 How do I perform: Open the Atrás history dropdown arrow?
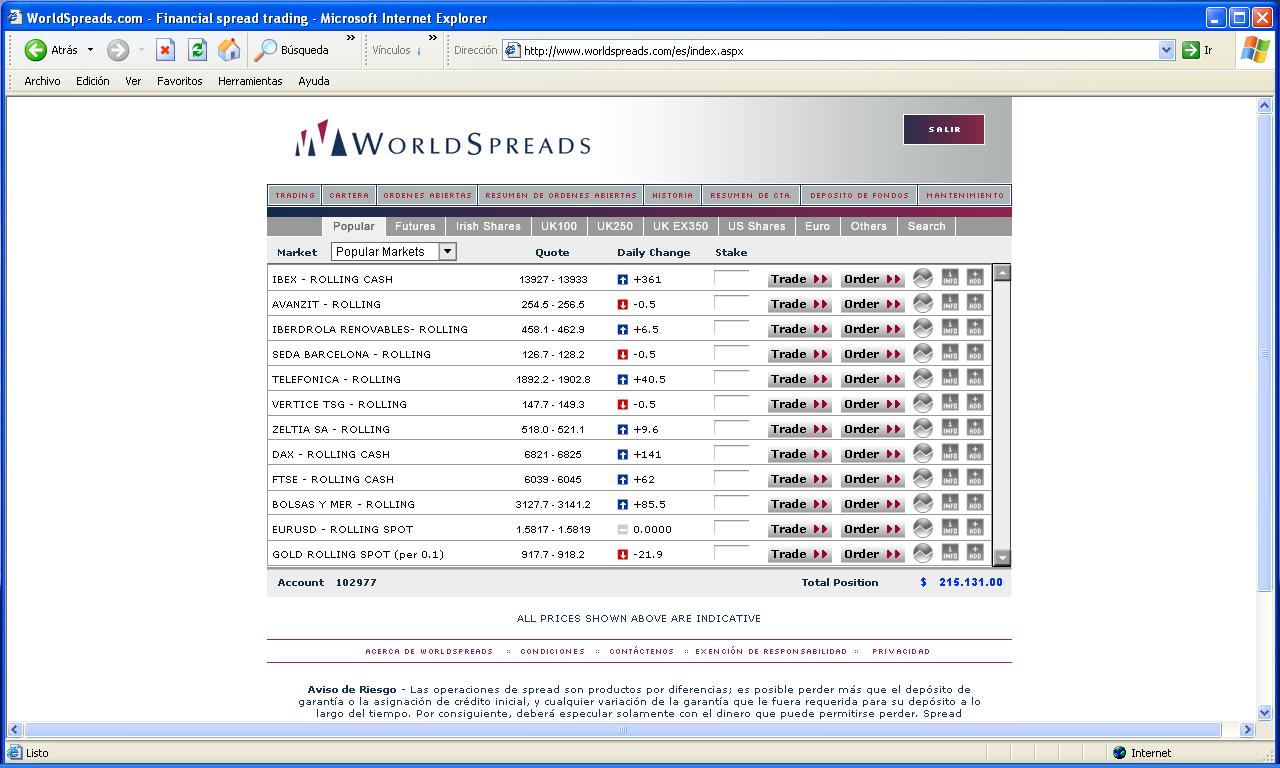pyautogui.click(x=90, y=50)
